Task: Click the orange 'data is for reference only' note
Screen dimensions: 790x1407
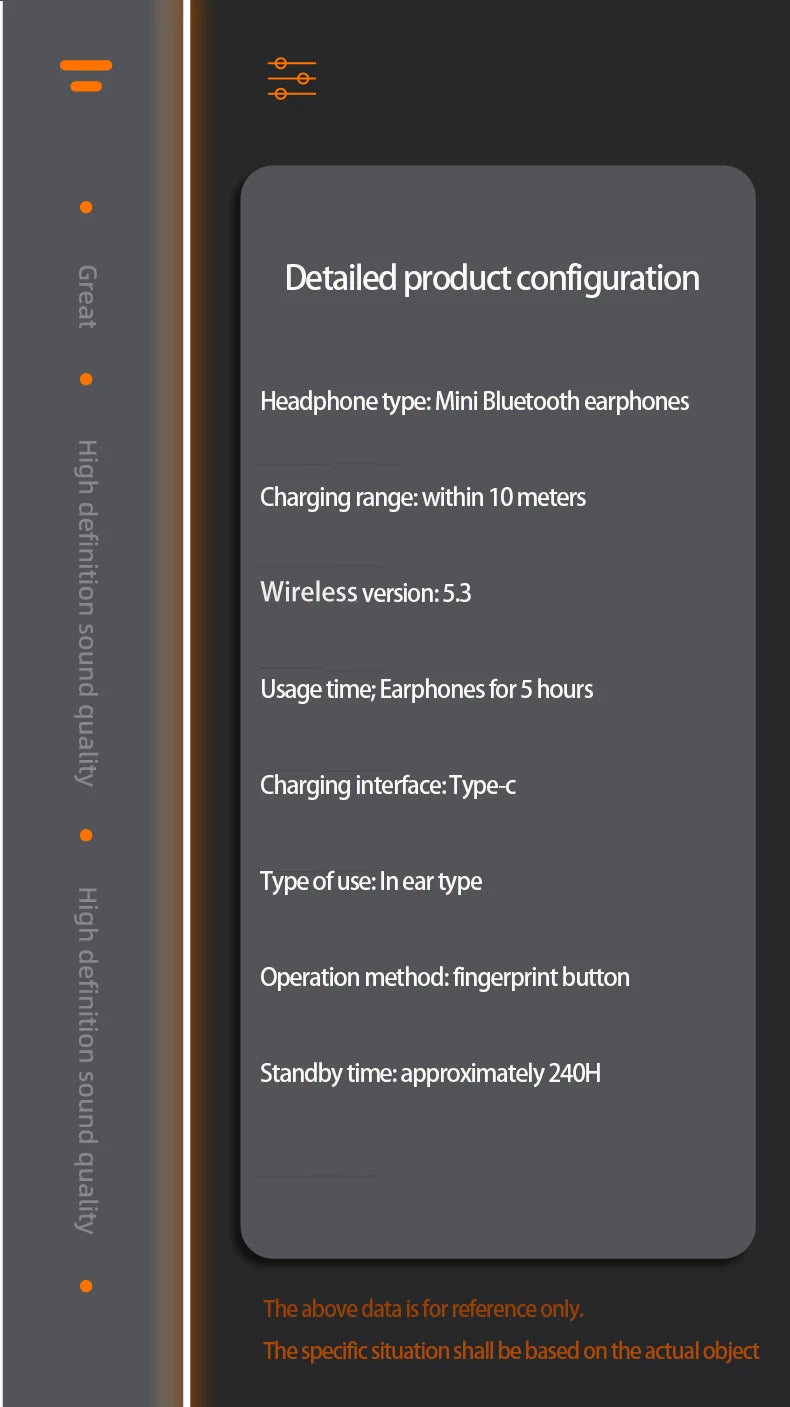Action: pos(423,1308)
